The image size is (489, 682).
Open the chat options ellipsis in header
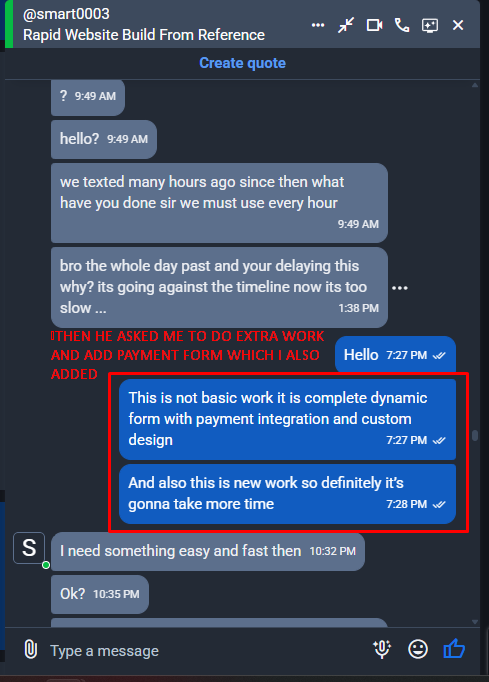318,25
